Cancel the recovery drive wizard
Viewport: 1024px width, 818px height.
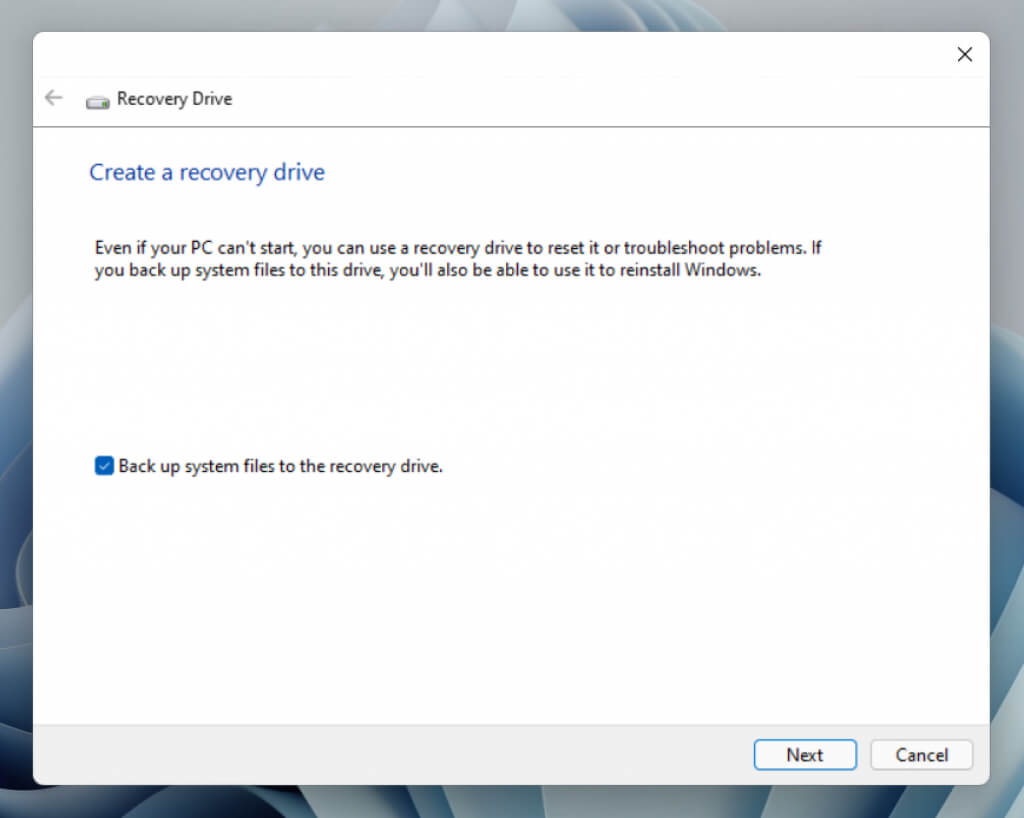[x=921, y=755]
